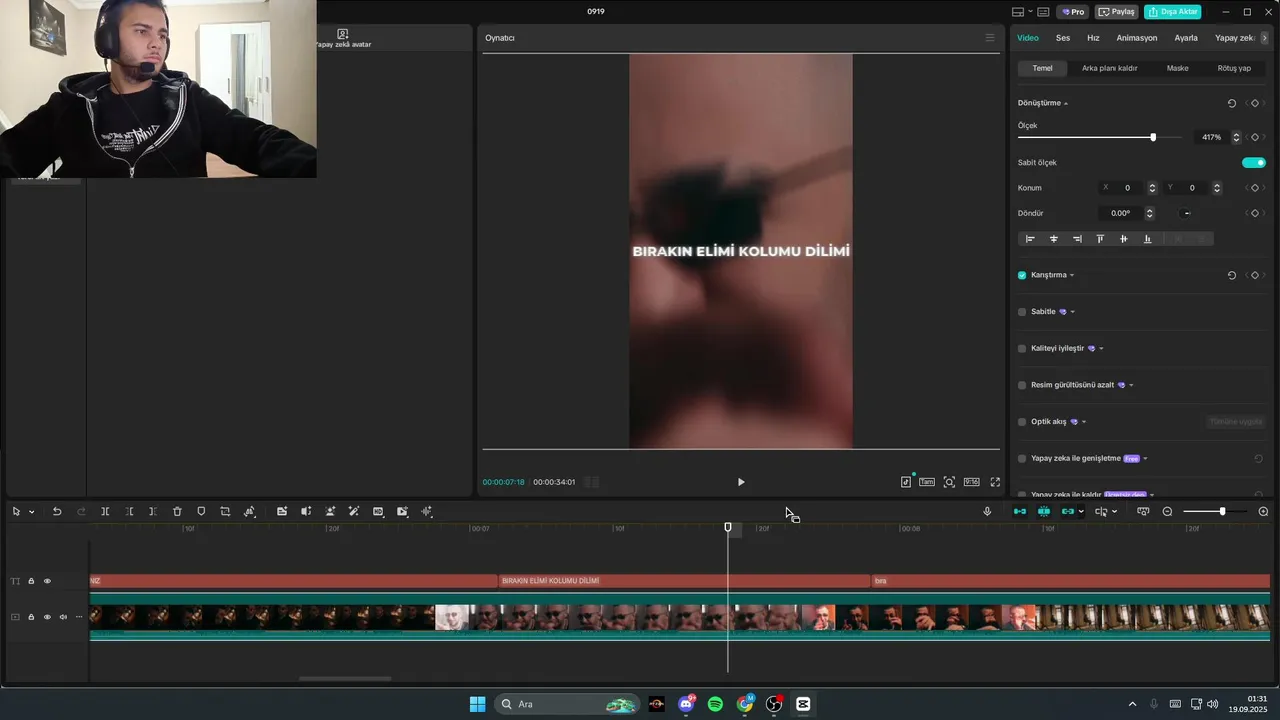The height and width of the screenshot is (720, 1280).
Task: Select the Arka planı kaldır sub-tab
Action: point(1110,68)
